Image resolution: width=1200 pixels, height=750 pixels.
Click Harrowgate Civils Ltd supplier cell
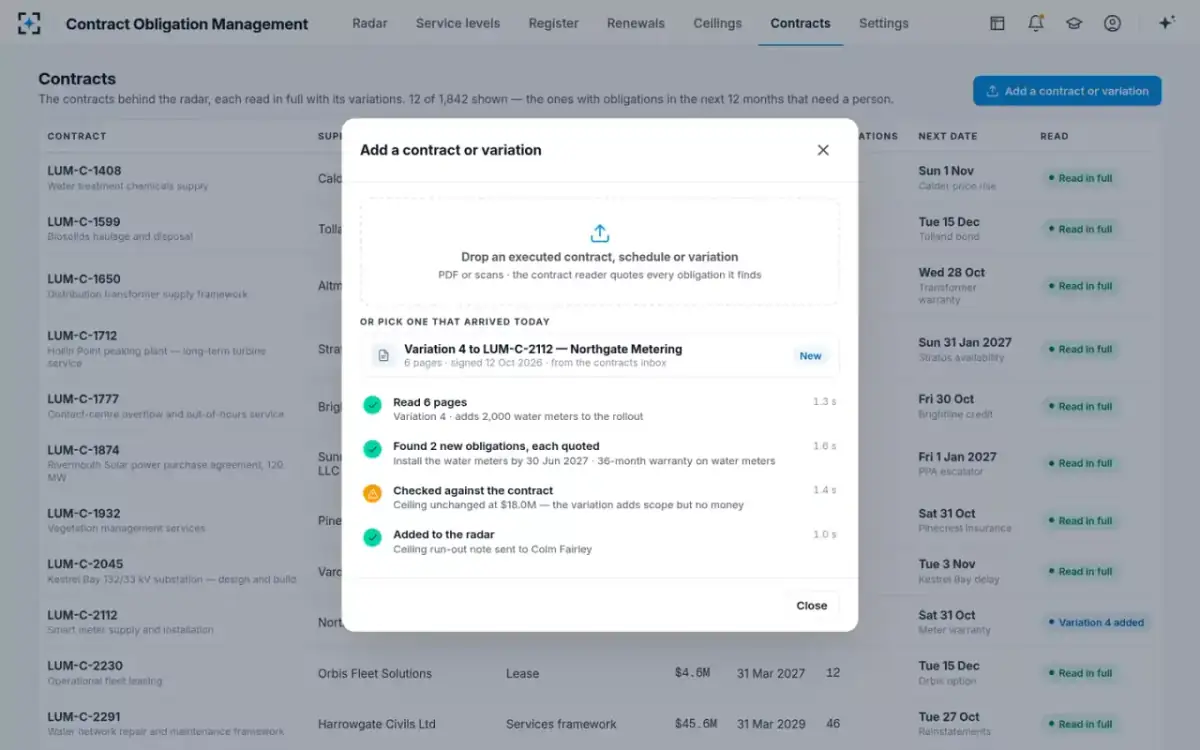(377, 724)
